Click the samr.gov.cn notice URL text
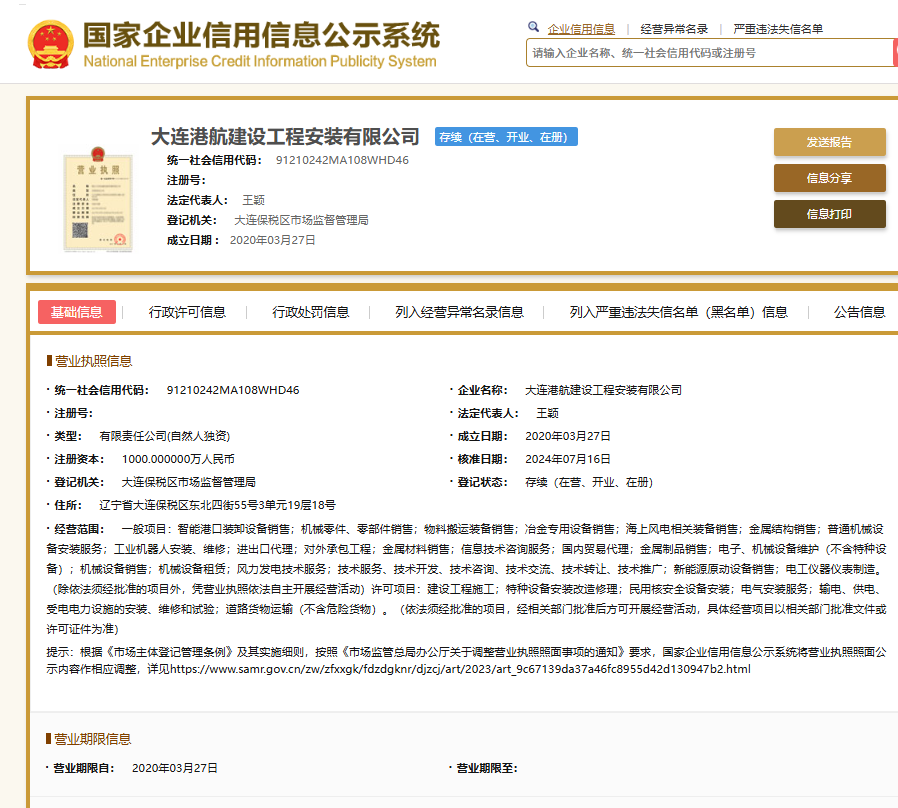 pyautogui.click(x=460, y=669)
